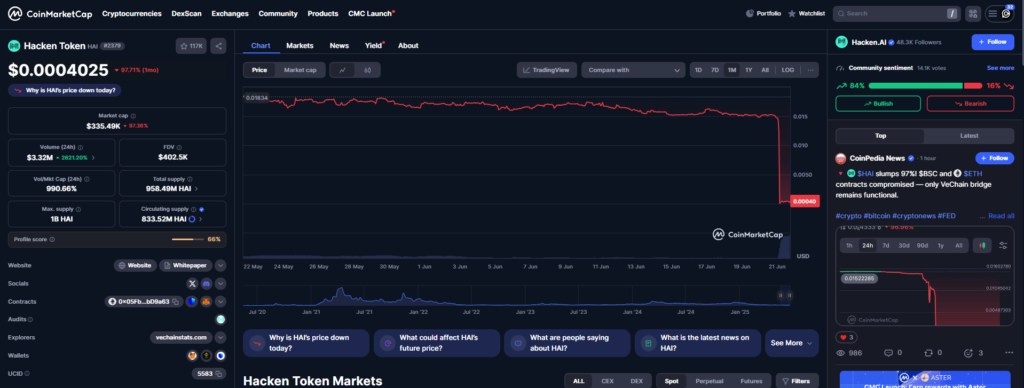Open the Cryptocurrencies menu
Screen dimensions: 1024x388
131,13
